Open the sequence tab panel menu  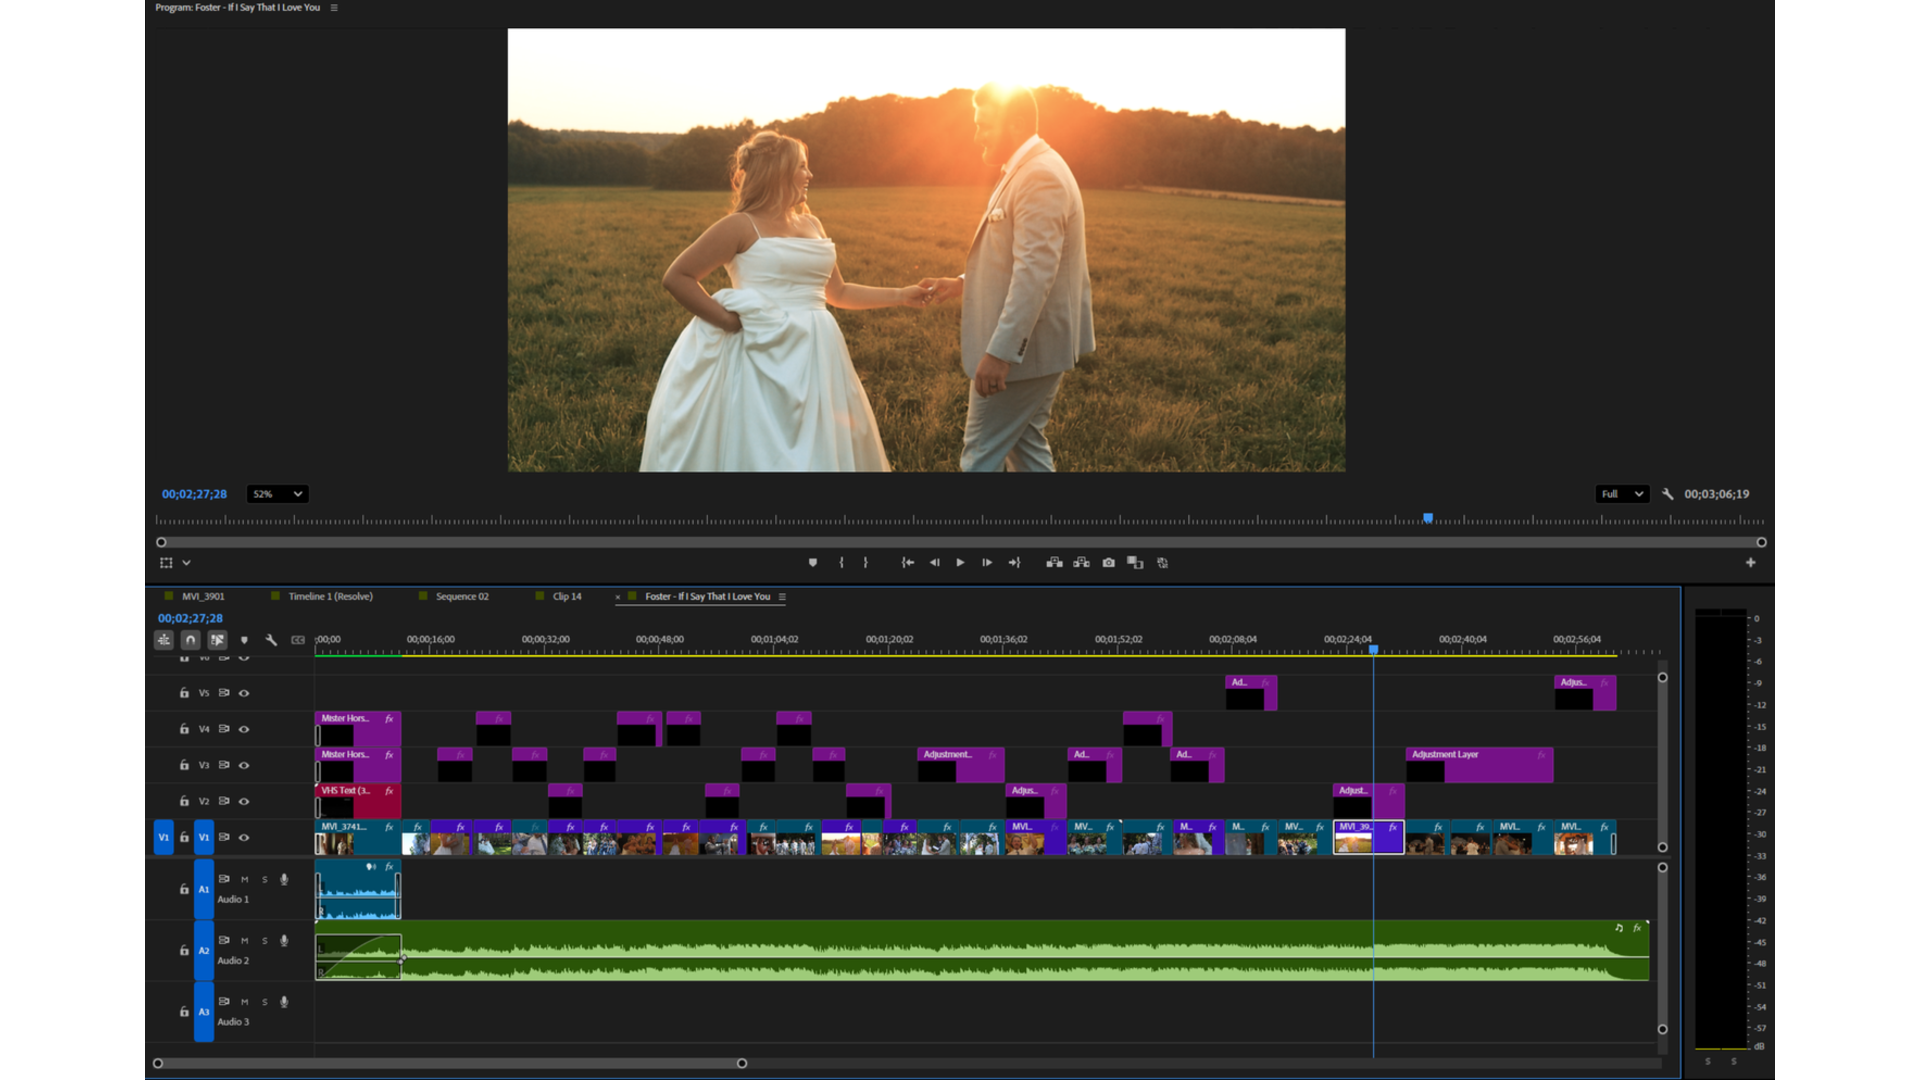click(782, 597)
